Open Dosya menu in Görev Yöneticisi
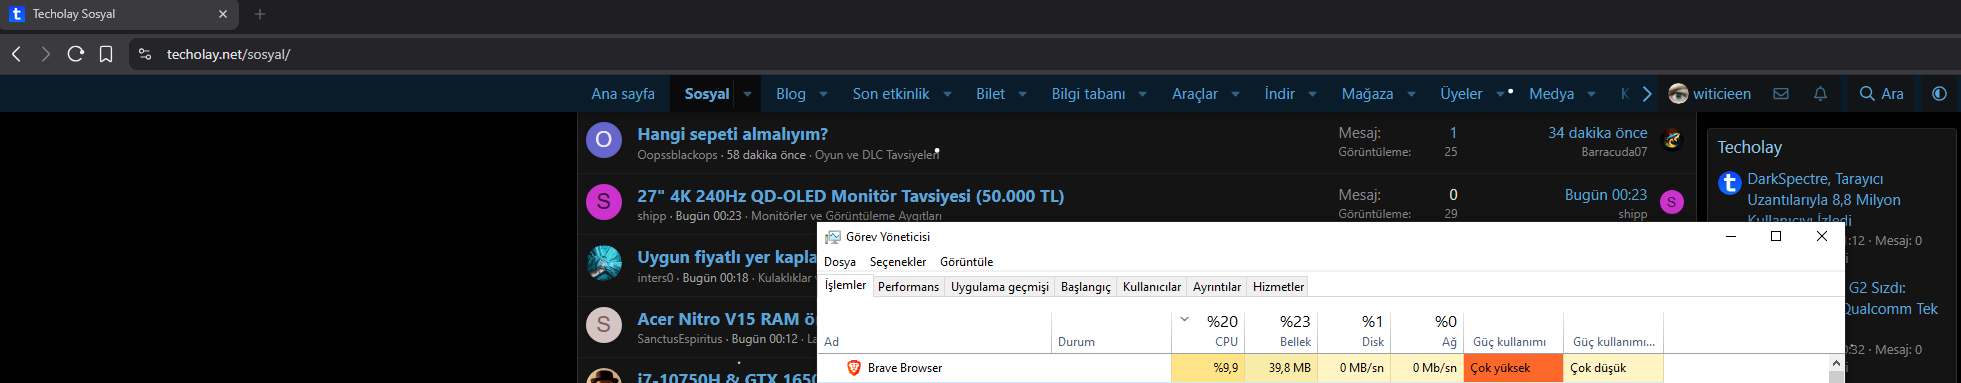Screen dimensions: 1961x383 (840, 262)
